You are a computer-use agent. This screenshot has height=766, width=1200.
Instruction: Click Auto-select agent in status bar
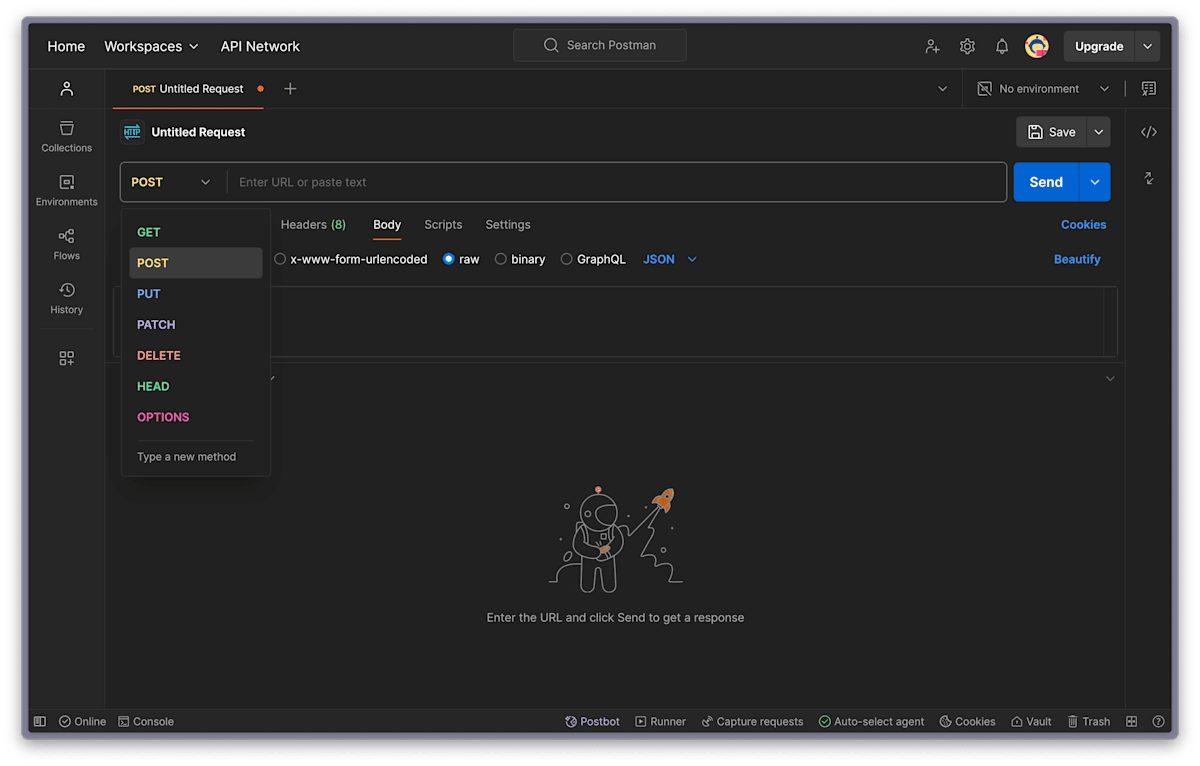[872, 721]
